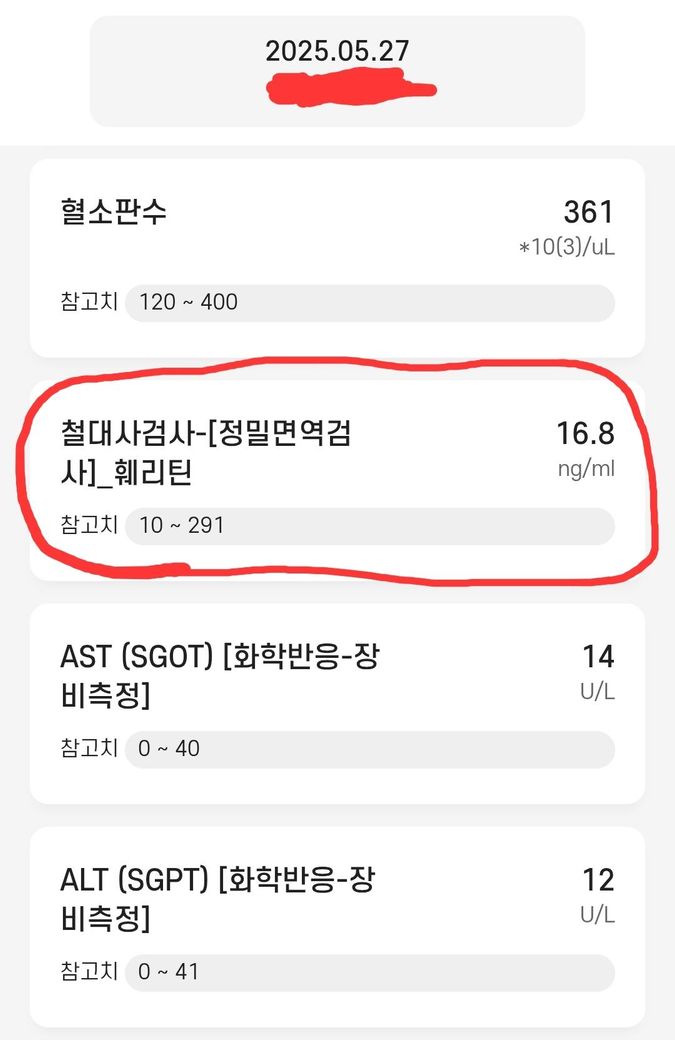
Task: Click the U/L unit under AST value
Action: coord(597,691)
